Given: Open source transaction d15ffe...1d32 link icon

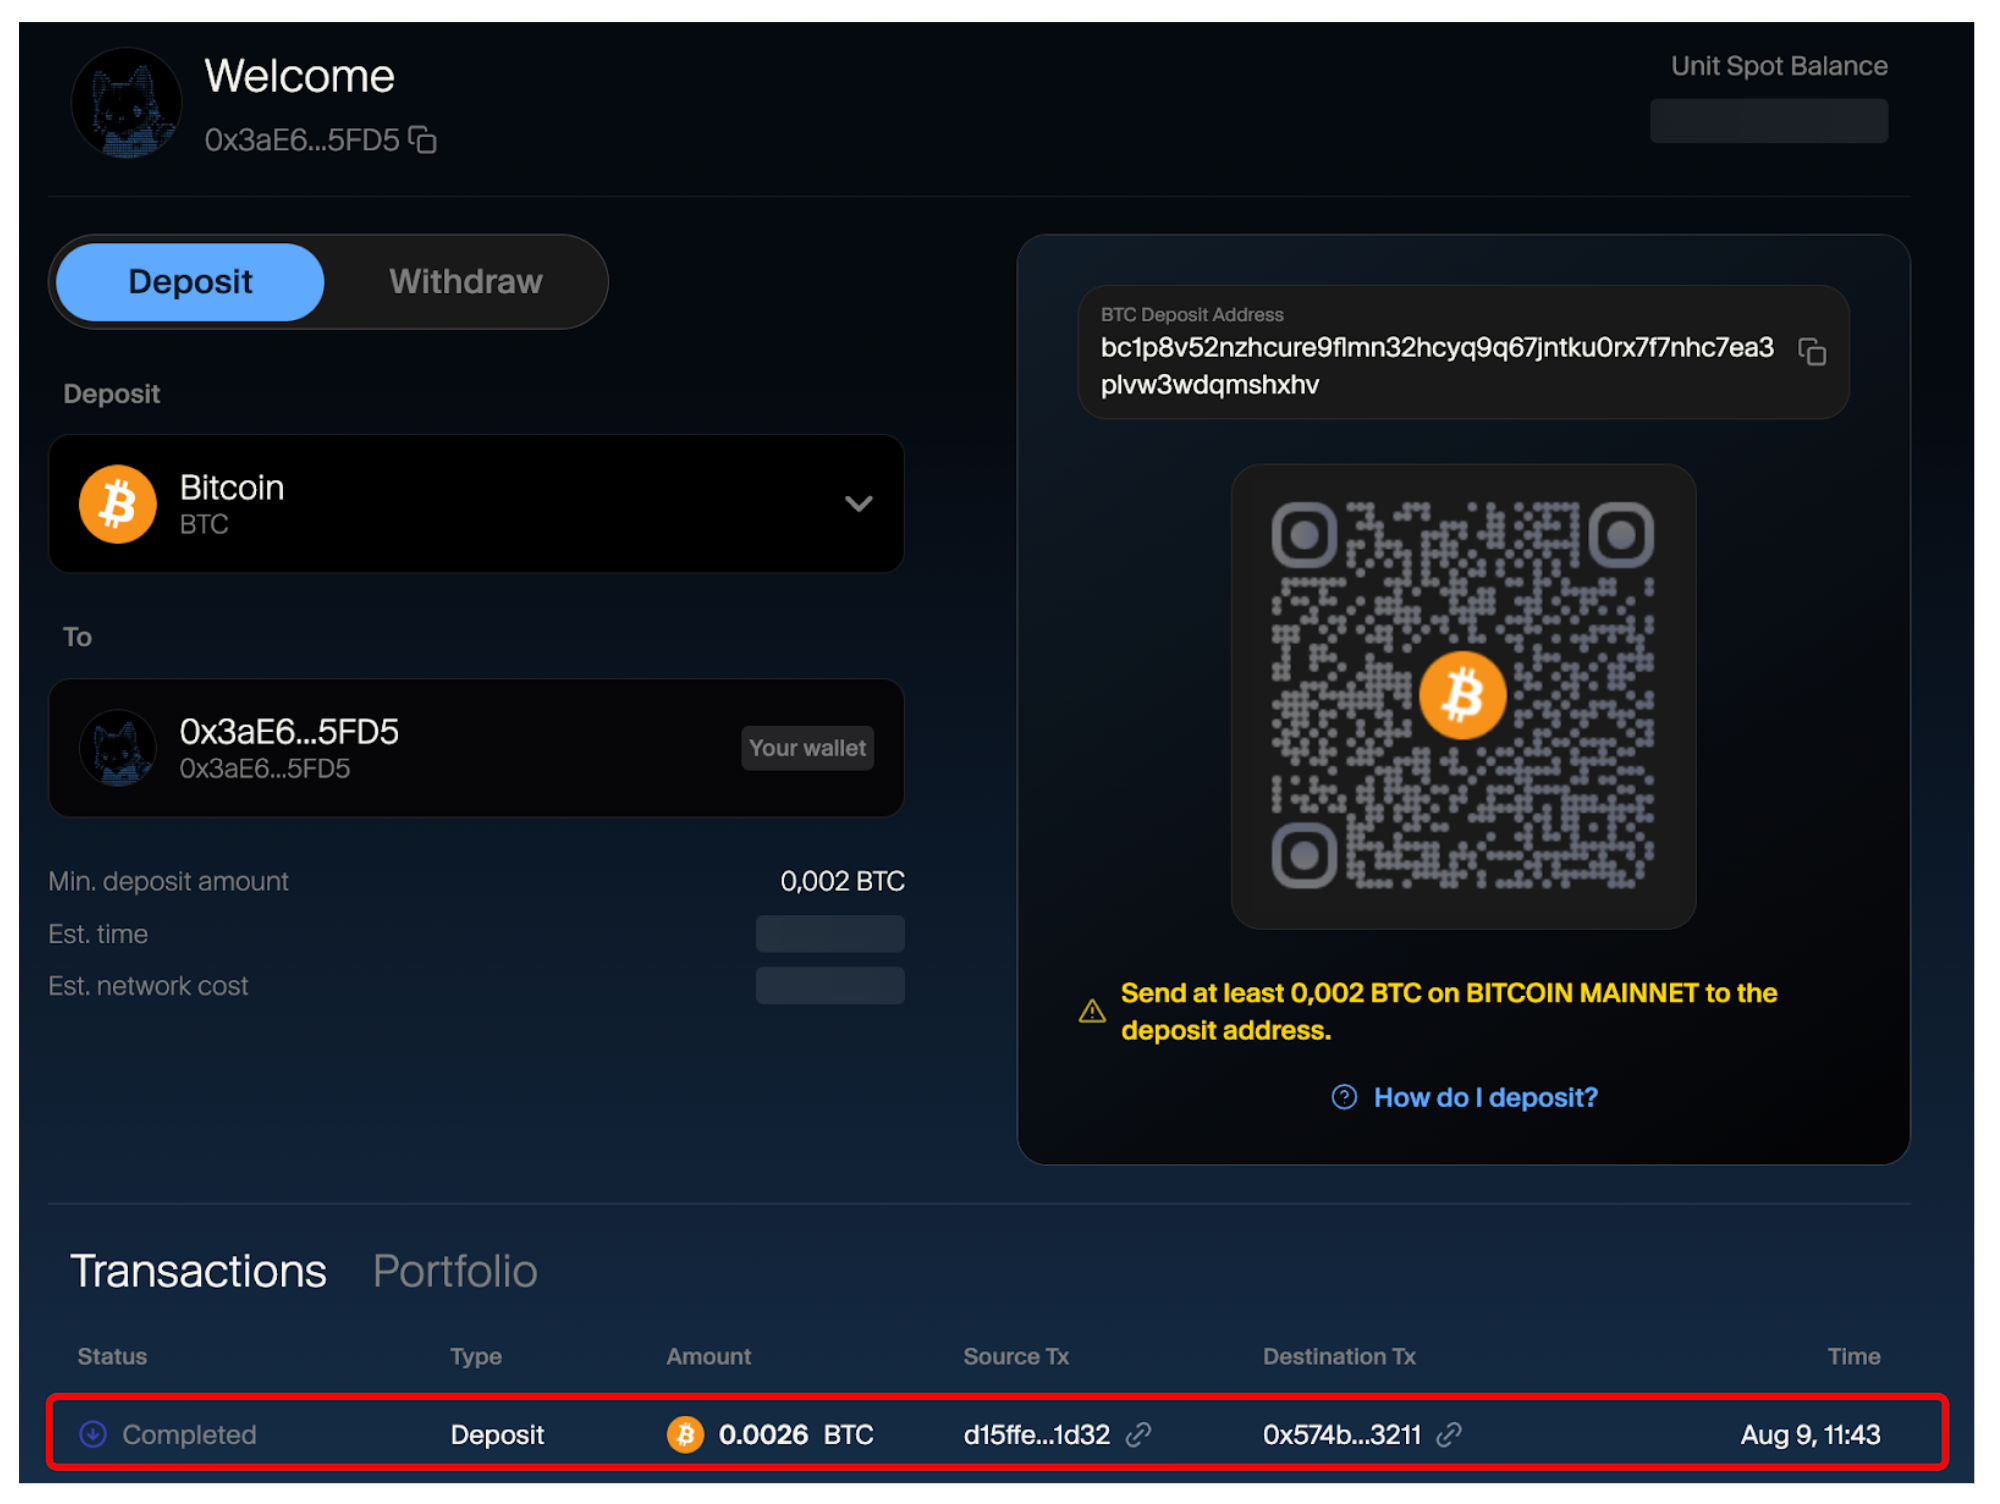Looking at the screenshot, I should [x=1138, y=1435].
